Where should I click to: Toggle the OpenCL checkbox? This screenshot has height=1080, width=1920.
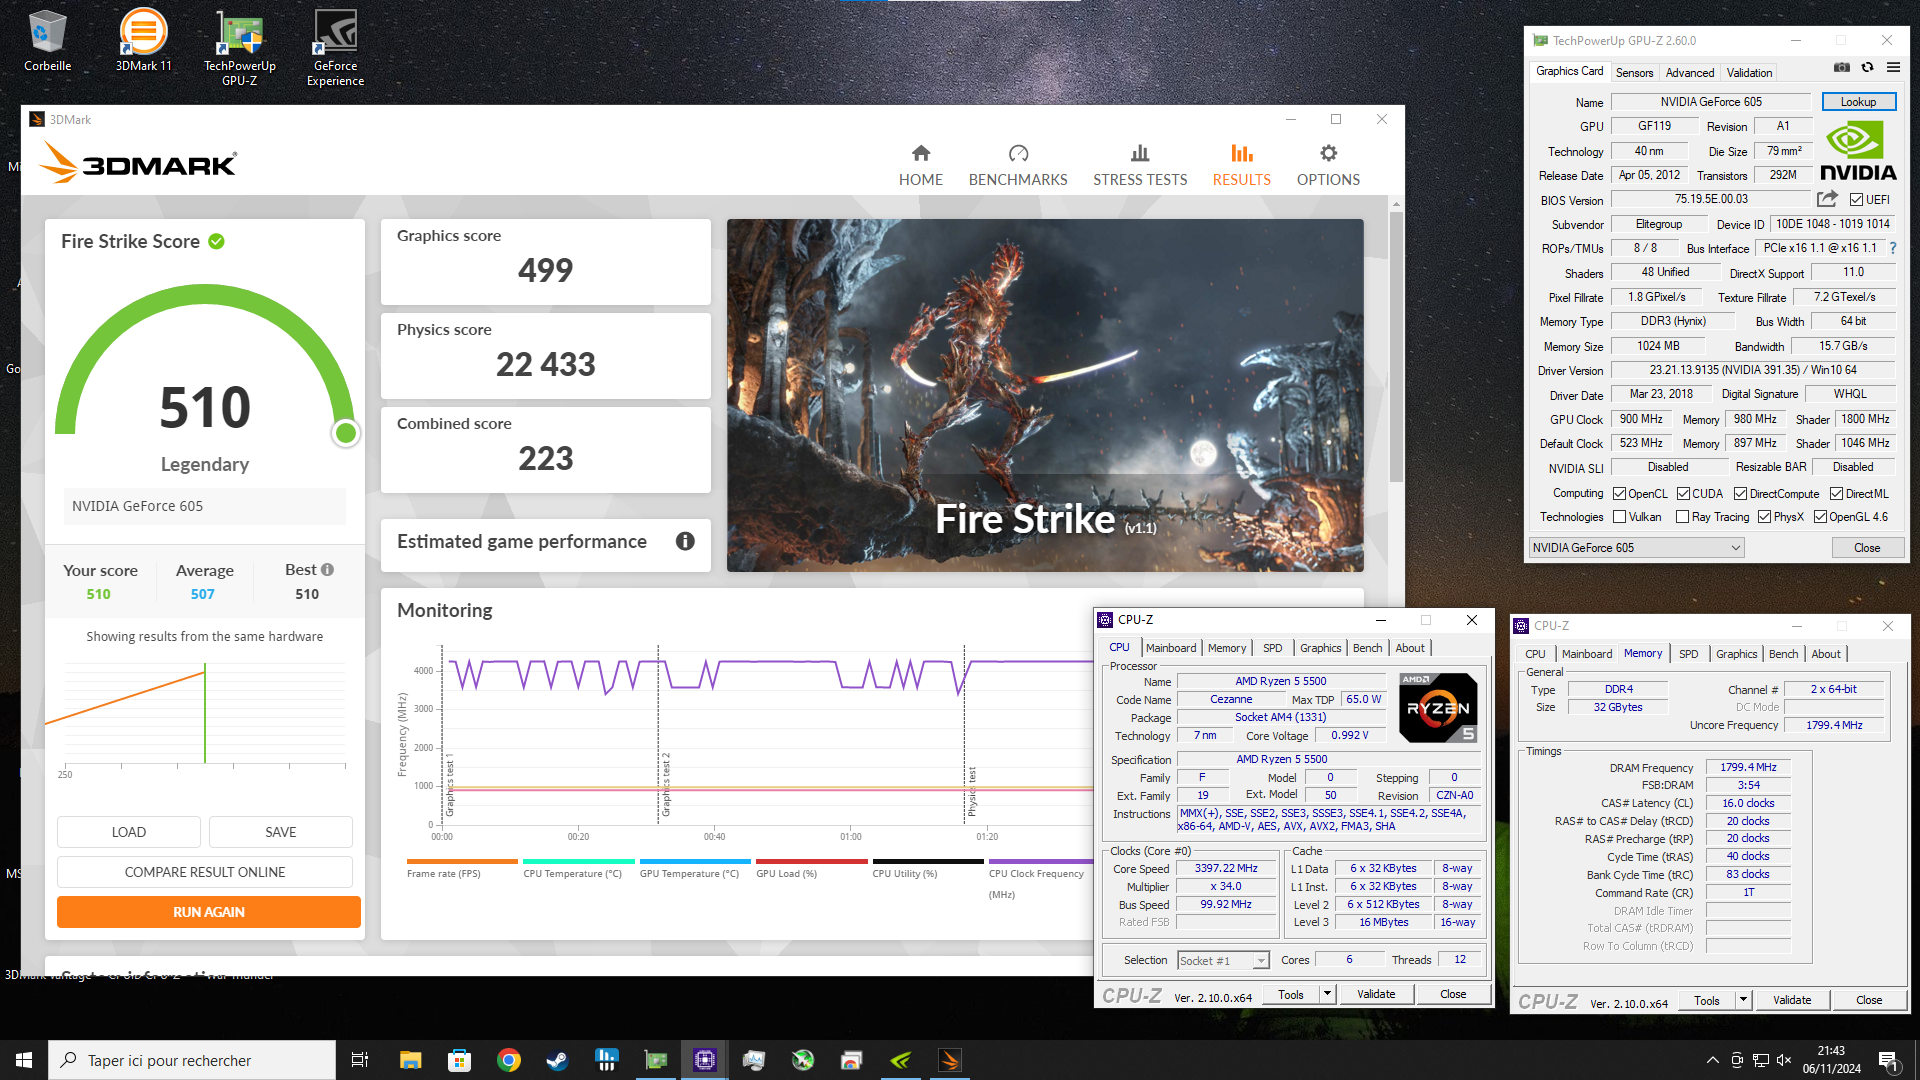click(1619, 494)
